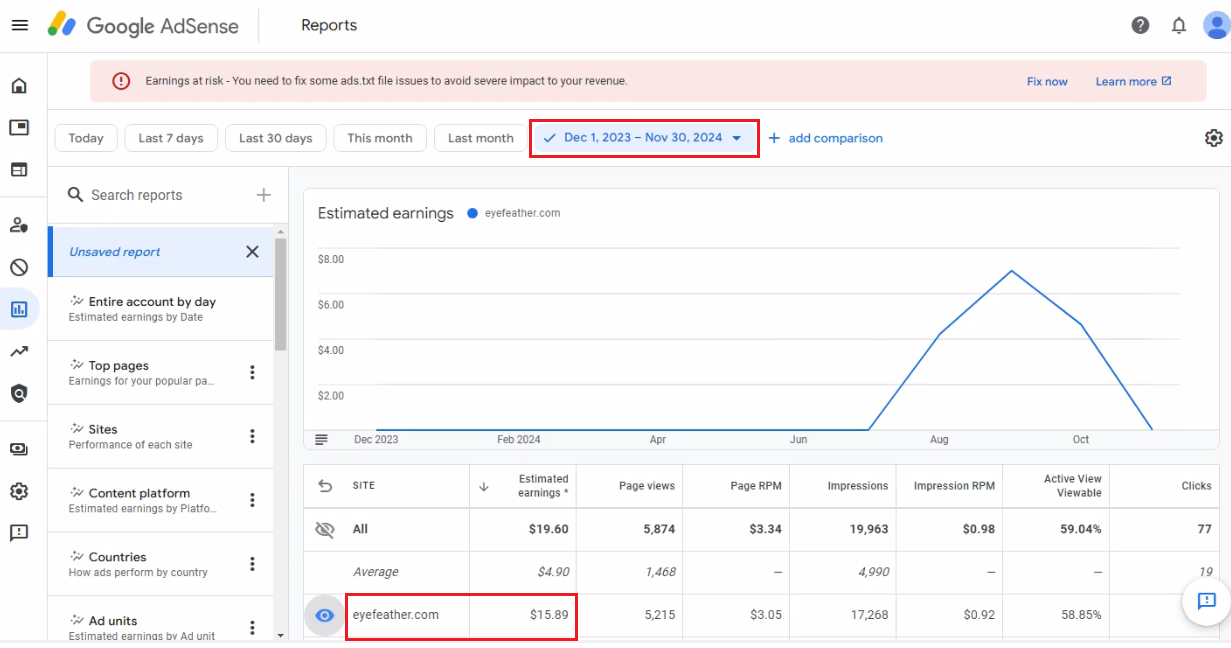Open Account settings gear in sidebar
Viewport: 1231px width, 648px height.
pos(19,491)
